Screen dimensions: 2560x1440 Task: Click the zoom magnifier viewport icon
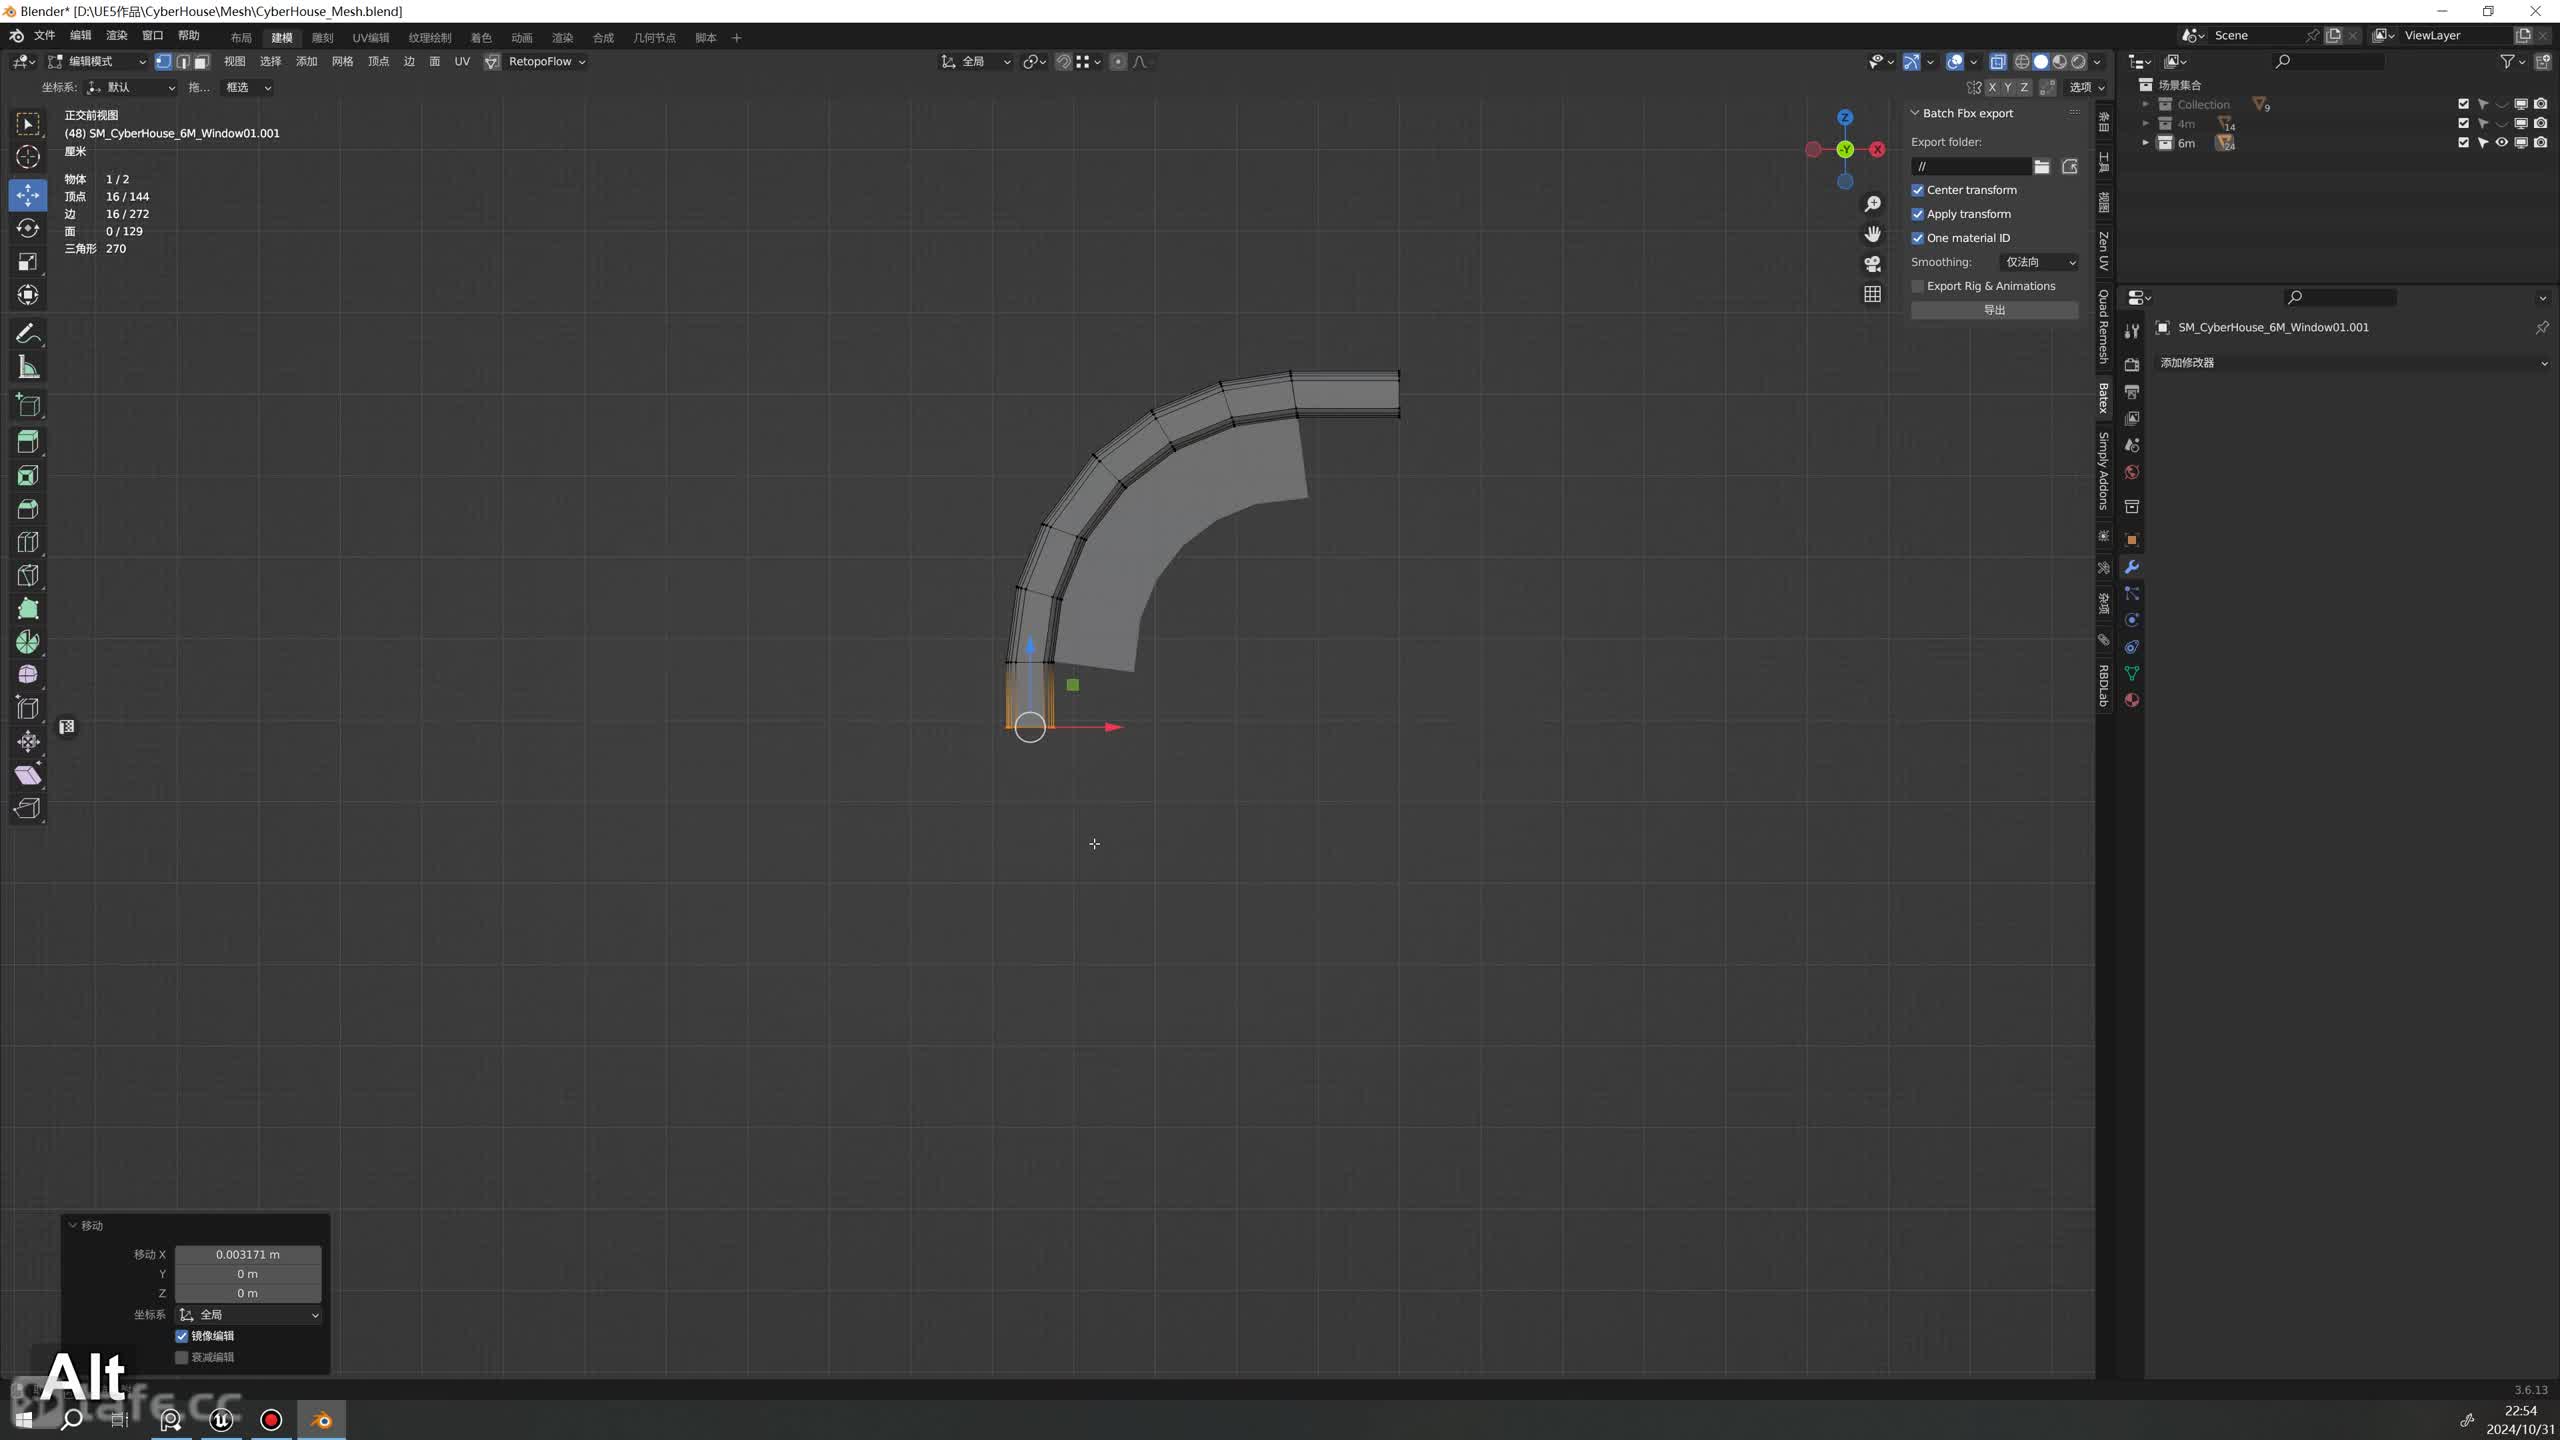[x=1872, y=204]
